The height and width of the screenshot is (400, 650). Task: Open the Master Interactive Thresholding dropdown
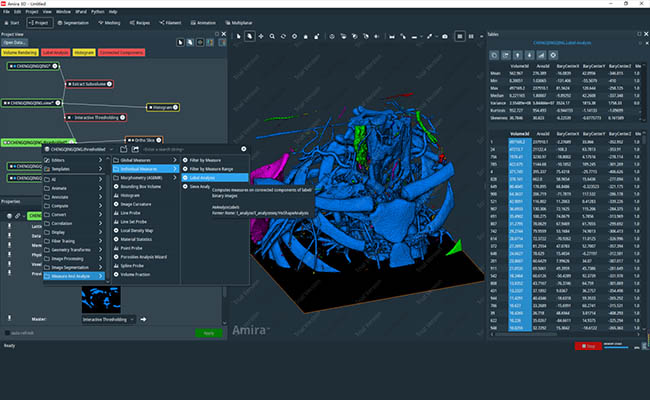109,320
